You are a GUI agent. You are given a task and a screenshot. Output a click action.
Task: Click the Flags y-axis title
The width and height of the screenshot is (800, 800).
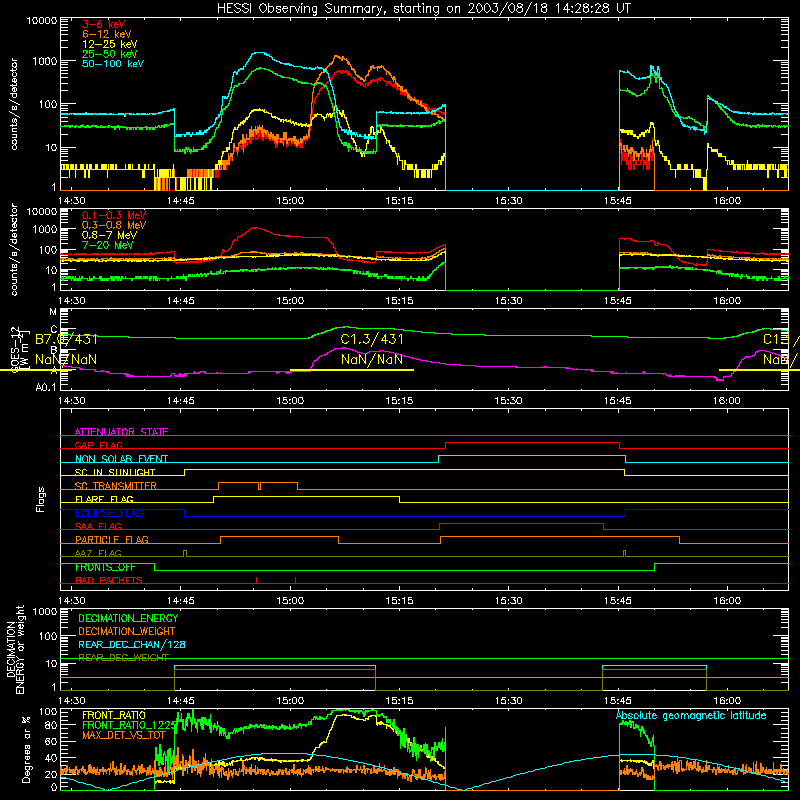click(41, 499)
